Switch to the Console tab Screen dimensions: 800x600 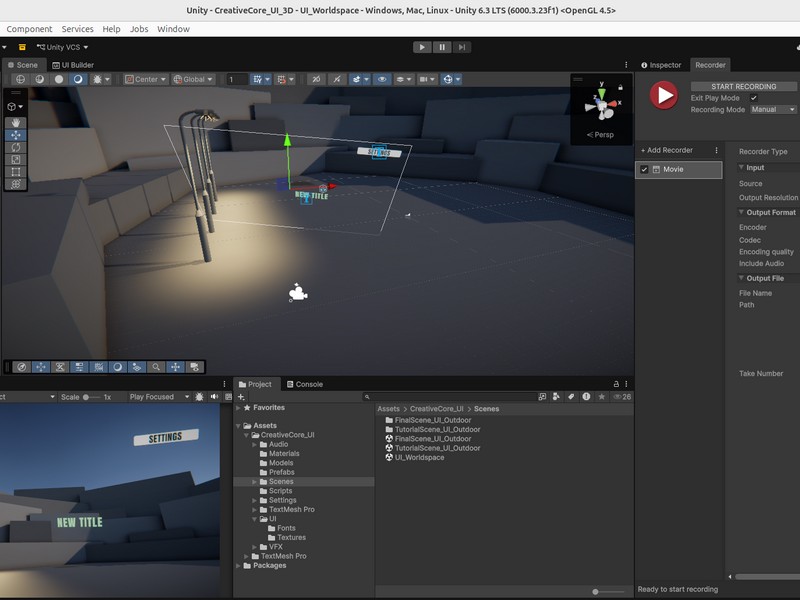pyautogui.click(x=305, y=384)
